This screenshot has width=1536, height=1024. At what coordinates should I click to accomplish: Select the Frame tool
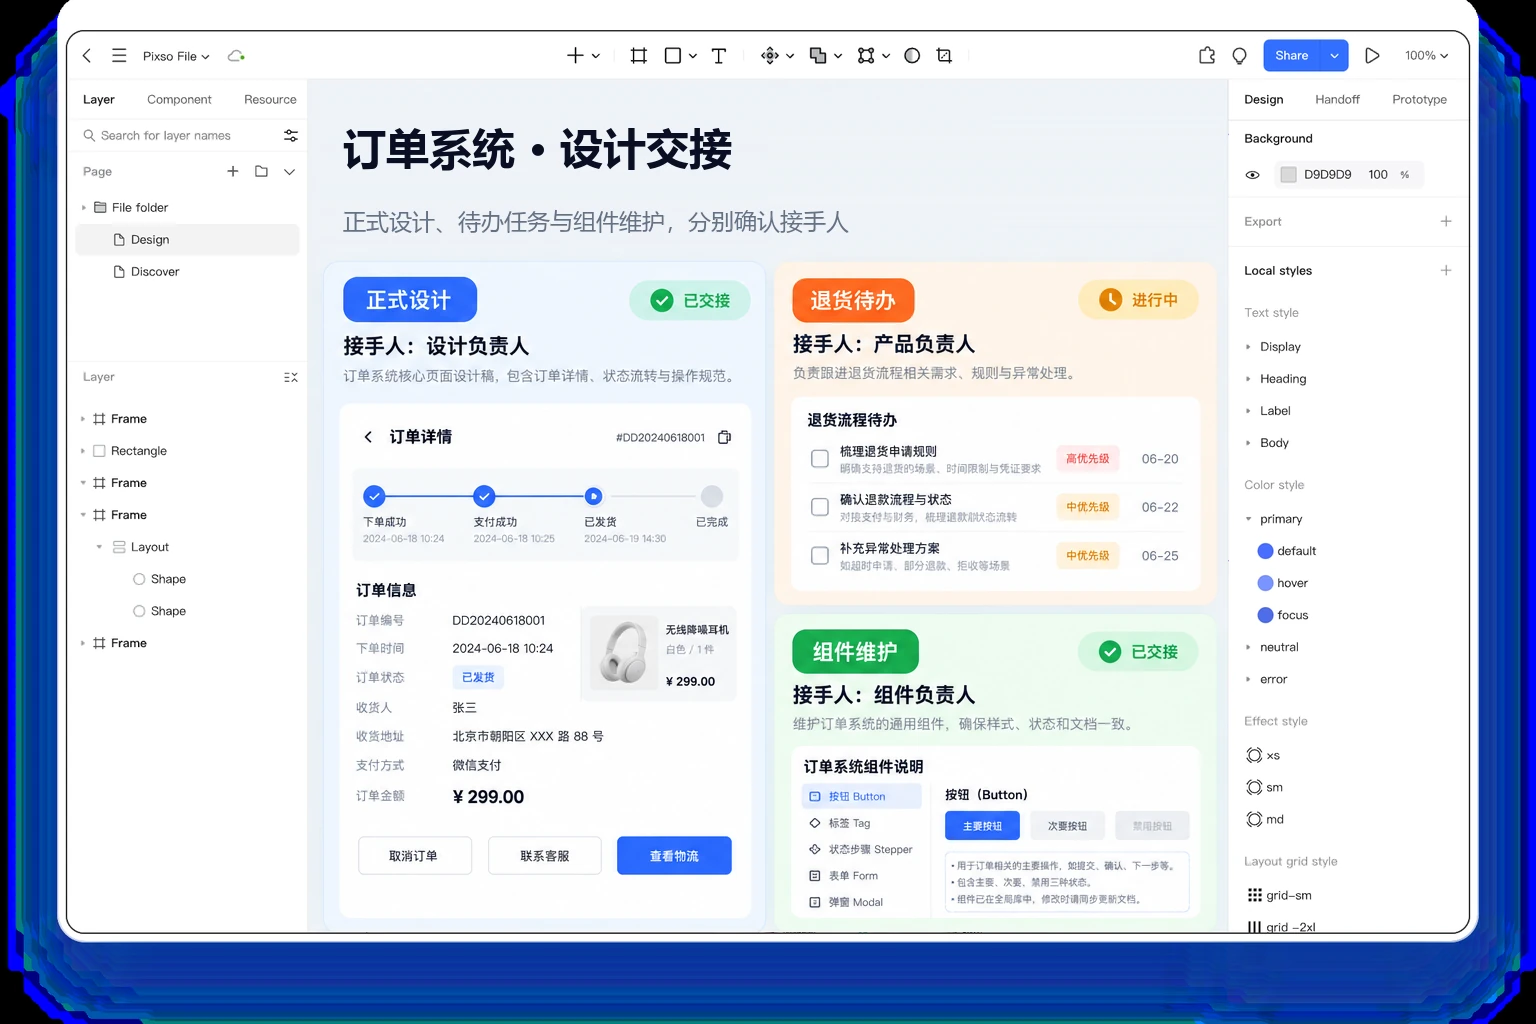638,56
